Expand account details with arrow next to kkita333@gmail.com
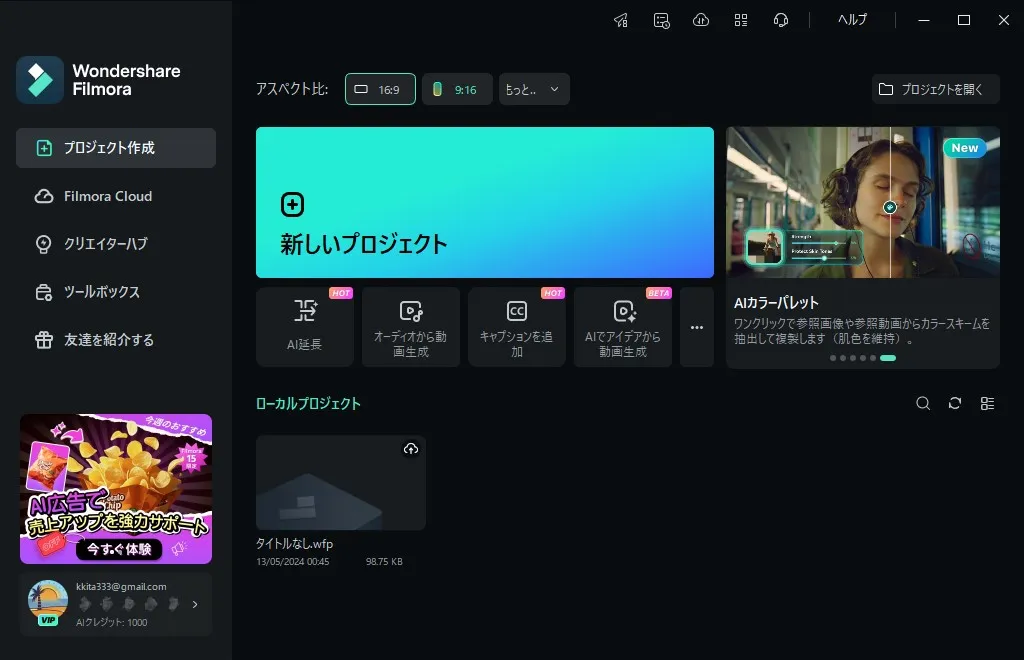This screenshot has width=1024, height=660. [x=196, y=603]
